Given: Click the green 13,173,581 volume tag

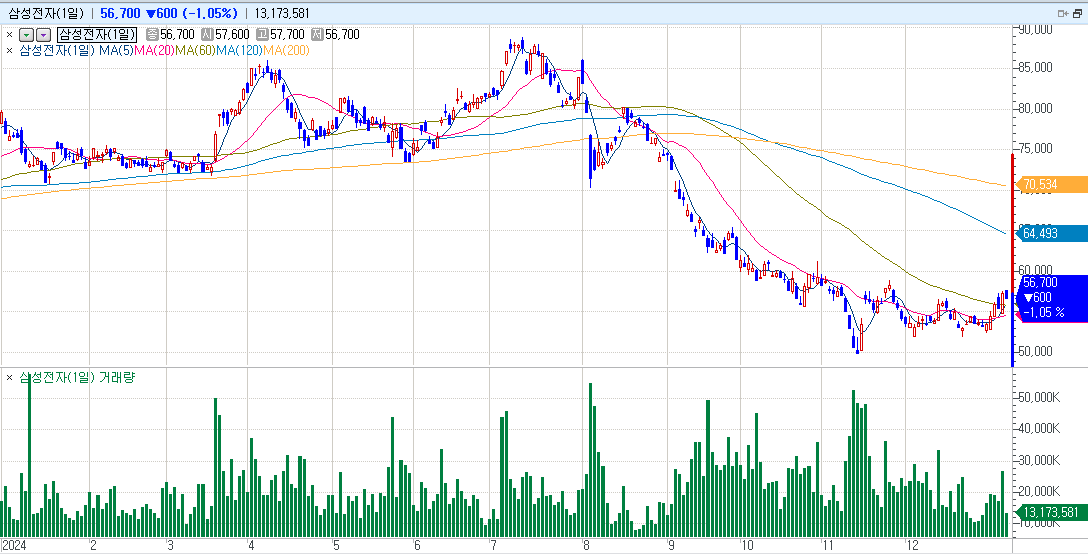Looking at the screenshot, I should point(1050,513).
